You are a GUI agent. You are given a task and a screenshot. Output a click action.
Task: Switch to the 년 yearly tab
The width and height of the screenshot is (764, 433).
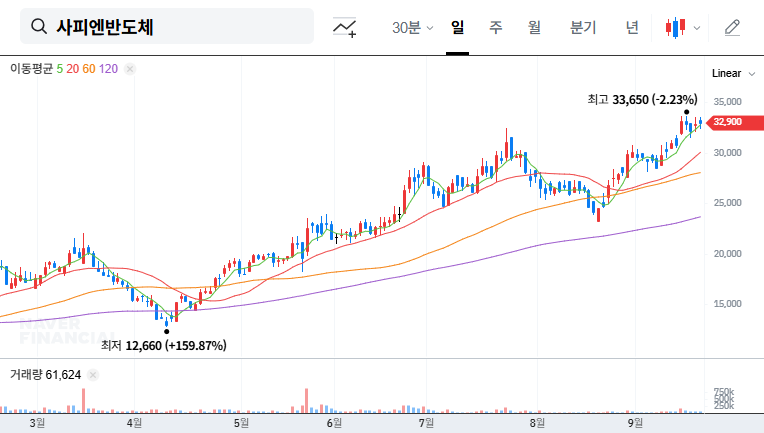[632, 27]
